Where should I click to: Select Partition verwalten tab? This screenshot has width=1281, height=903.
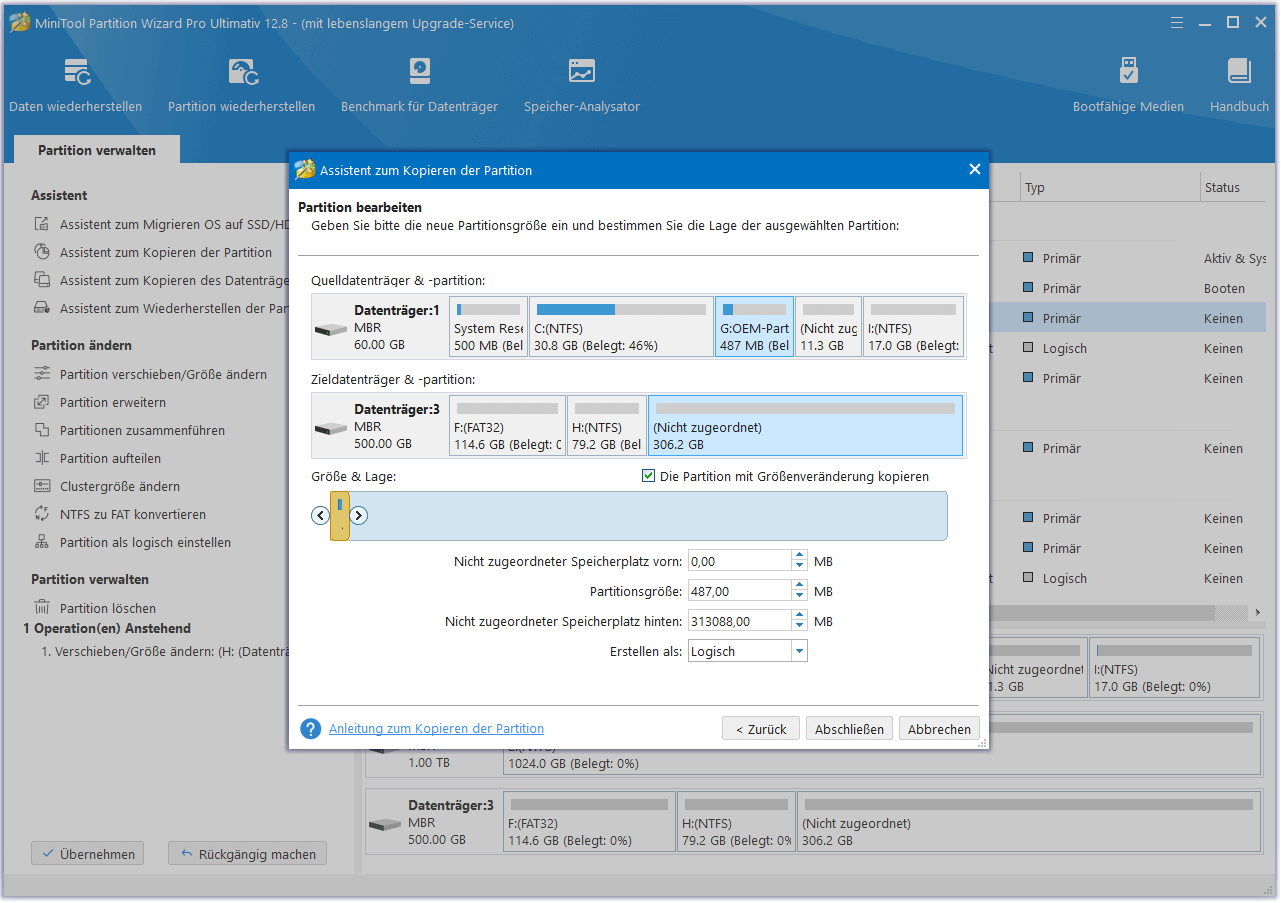click(x=97, y=150)
